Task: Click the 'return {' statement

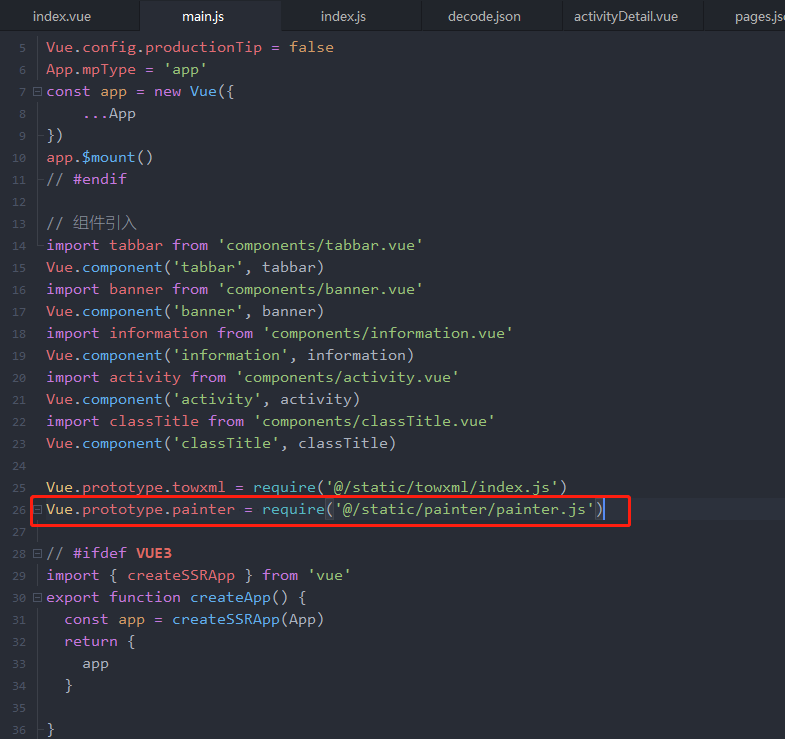Action: click(x=100, y=642)
